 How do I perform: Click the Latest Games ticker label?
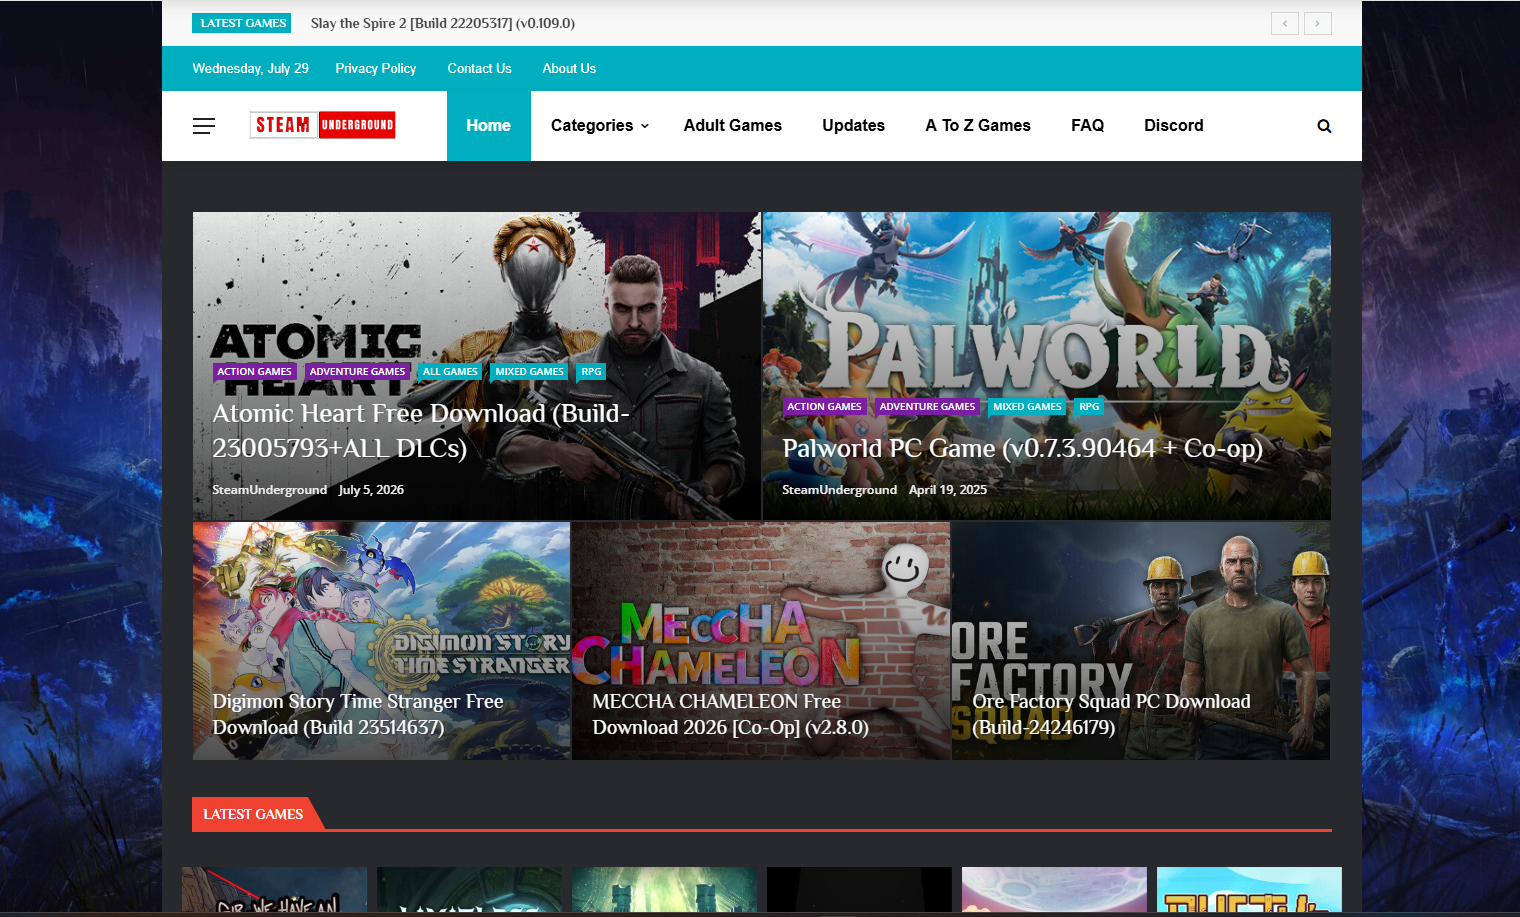(x=243, y=23)
